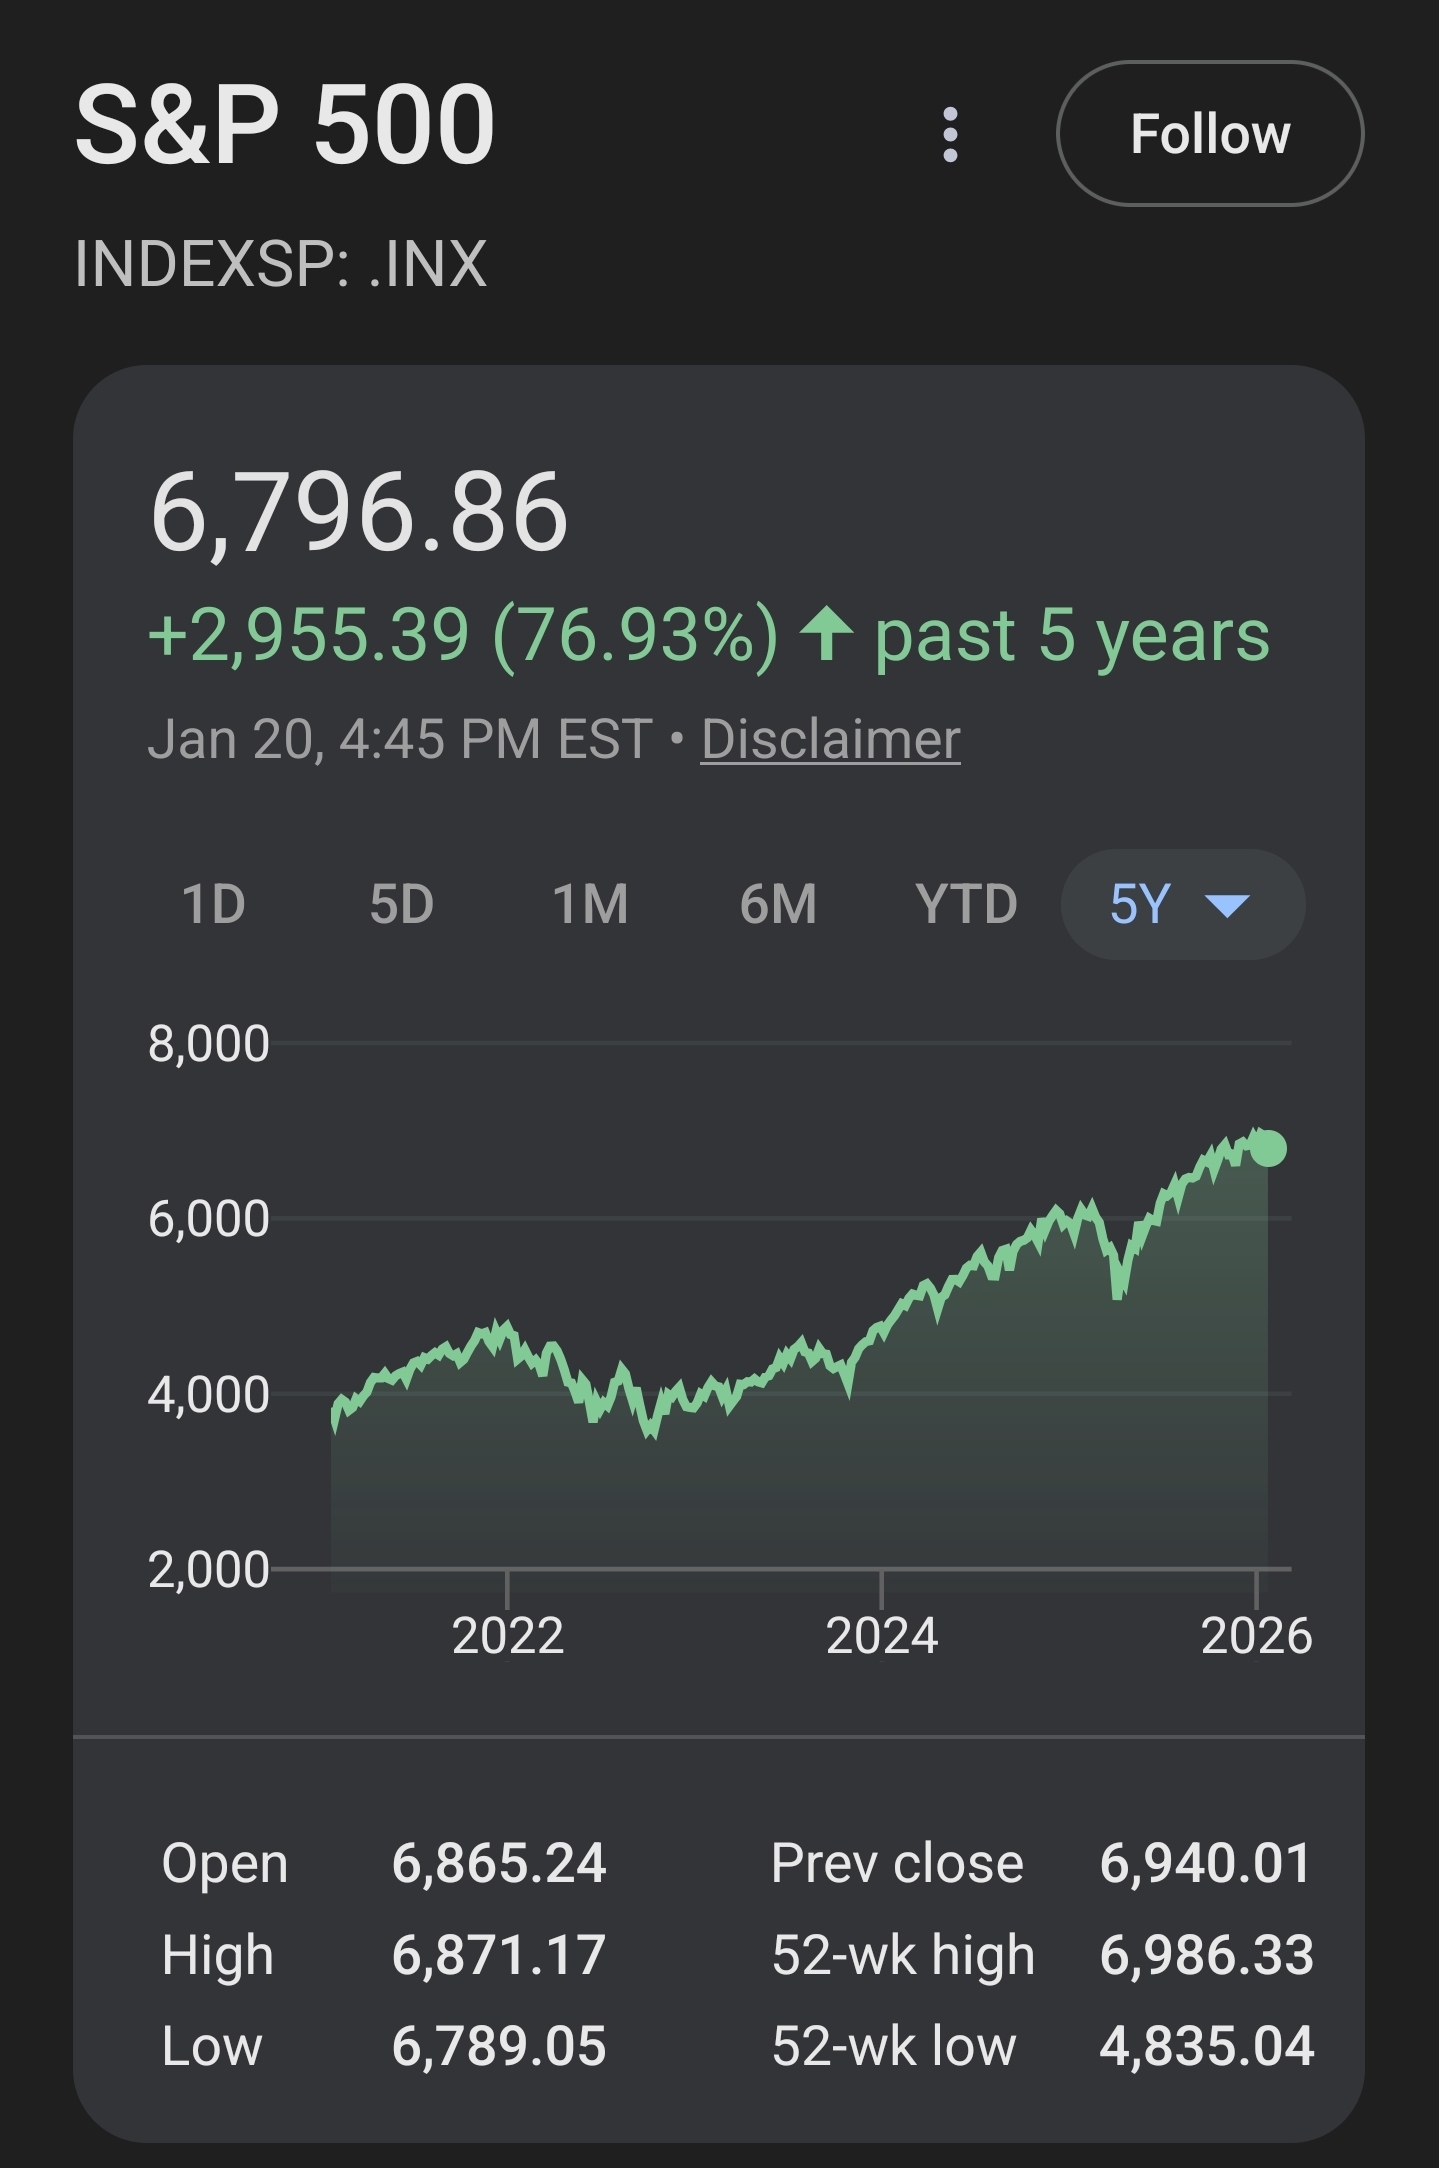Click the 2022 x-axis label
Viewport: 1439px width, 2168px height.
[508, 1636]
